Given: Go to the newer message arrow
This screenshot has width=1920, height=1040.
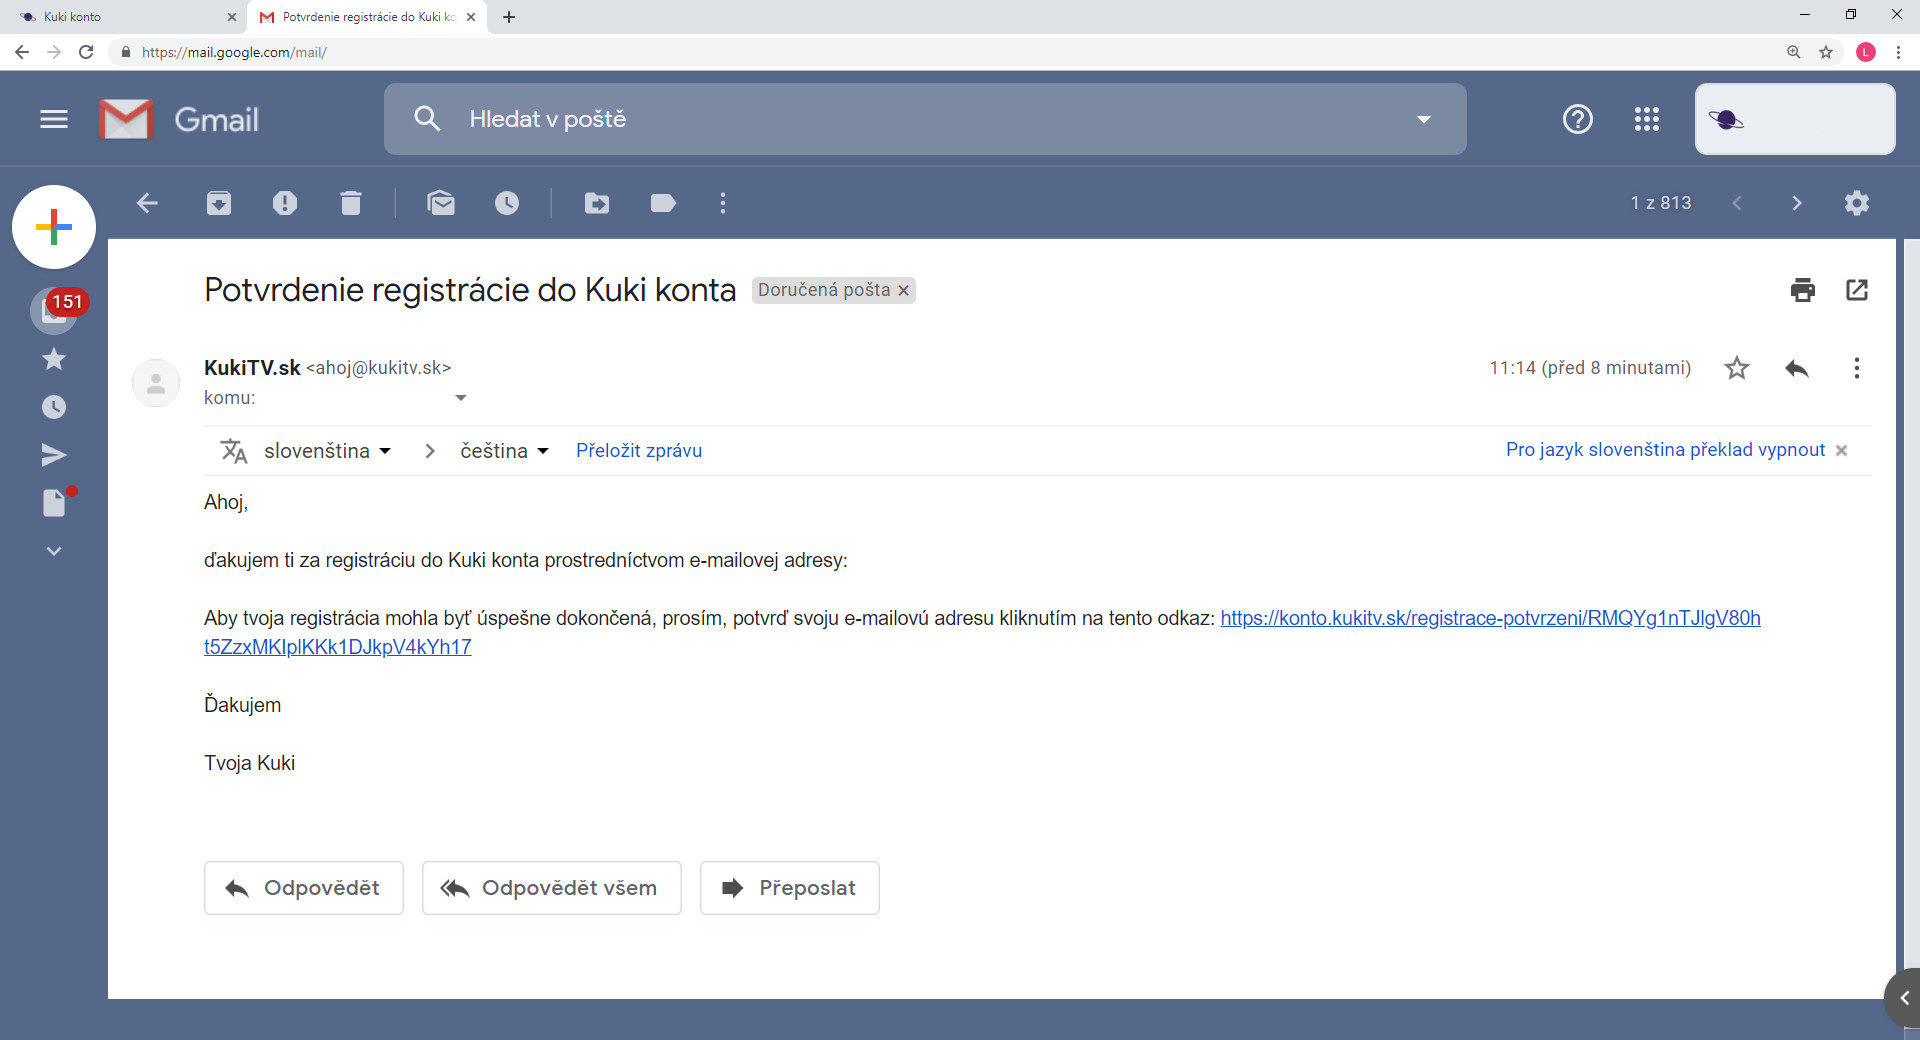Looking at the screenshot, I should (x=1737, y=203).
